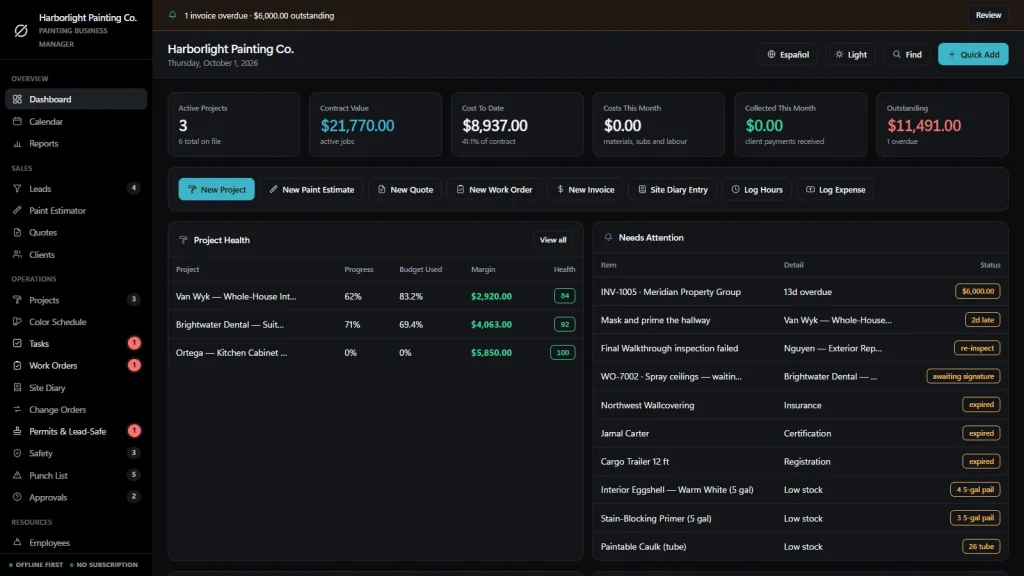1024x576 pixels.
Task: Click the Project Health roller icon
Action: (183, 240)
